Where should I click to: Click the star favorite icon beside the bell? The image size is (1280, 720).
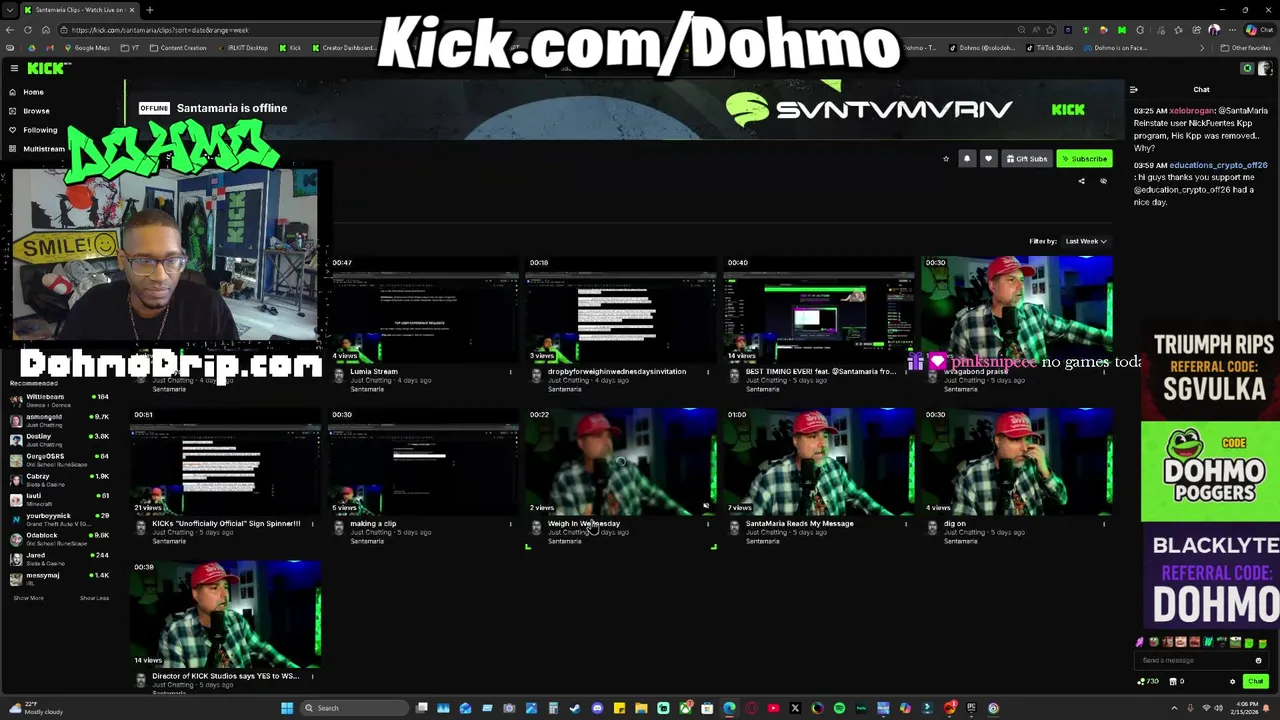946,159
